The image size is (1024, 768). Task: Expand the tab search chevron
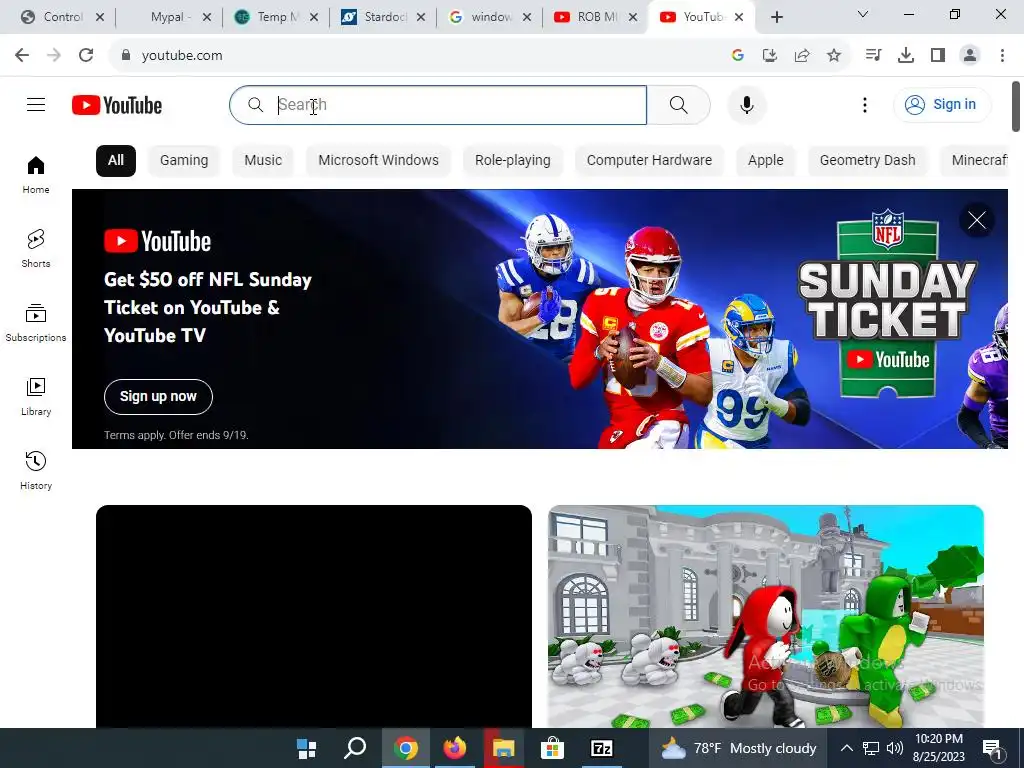(863, 14)
